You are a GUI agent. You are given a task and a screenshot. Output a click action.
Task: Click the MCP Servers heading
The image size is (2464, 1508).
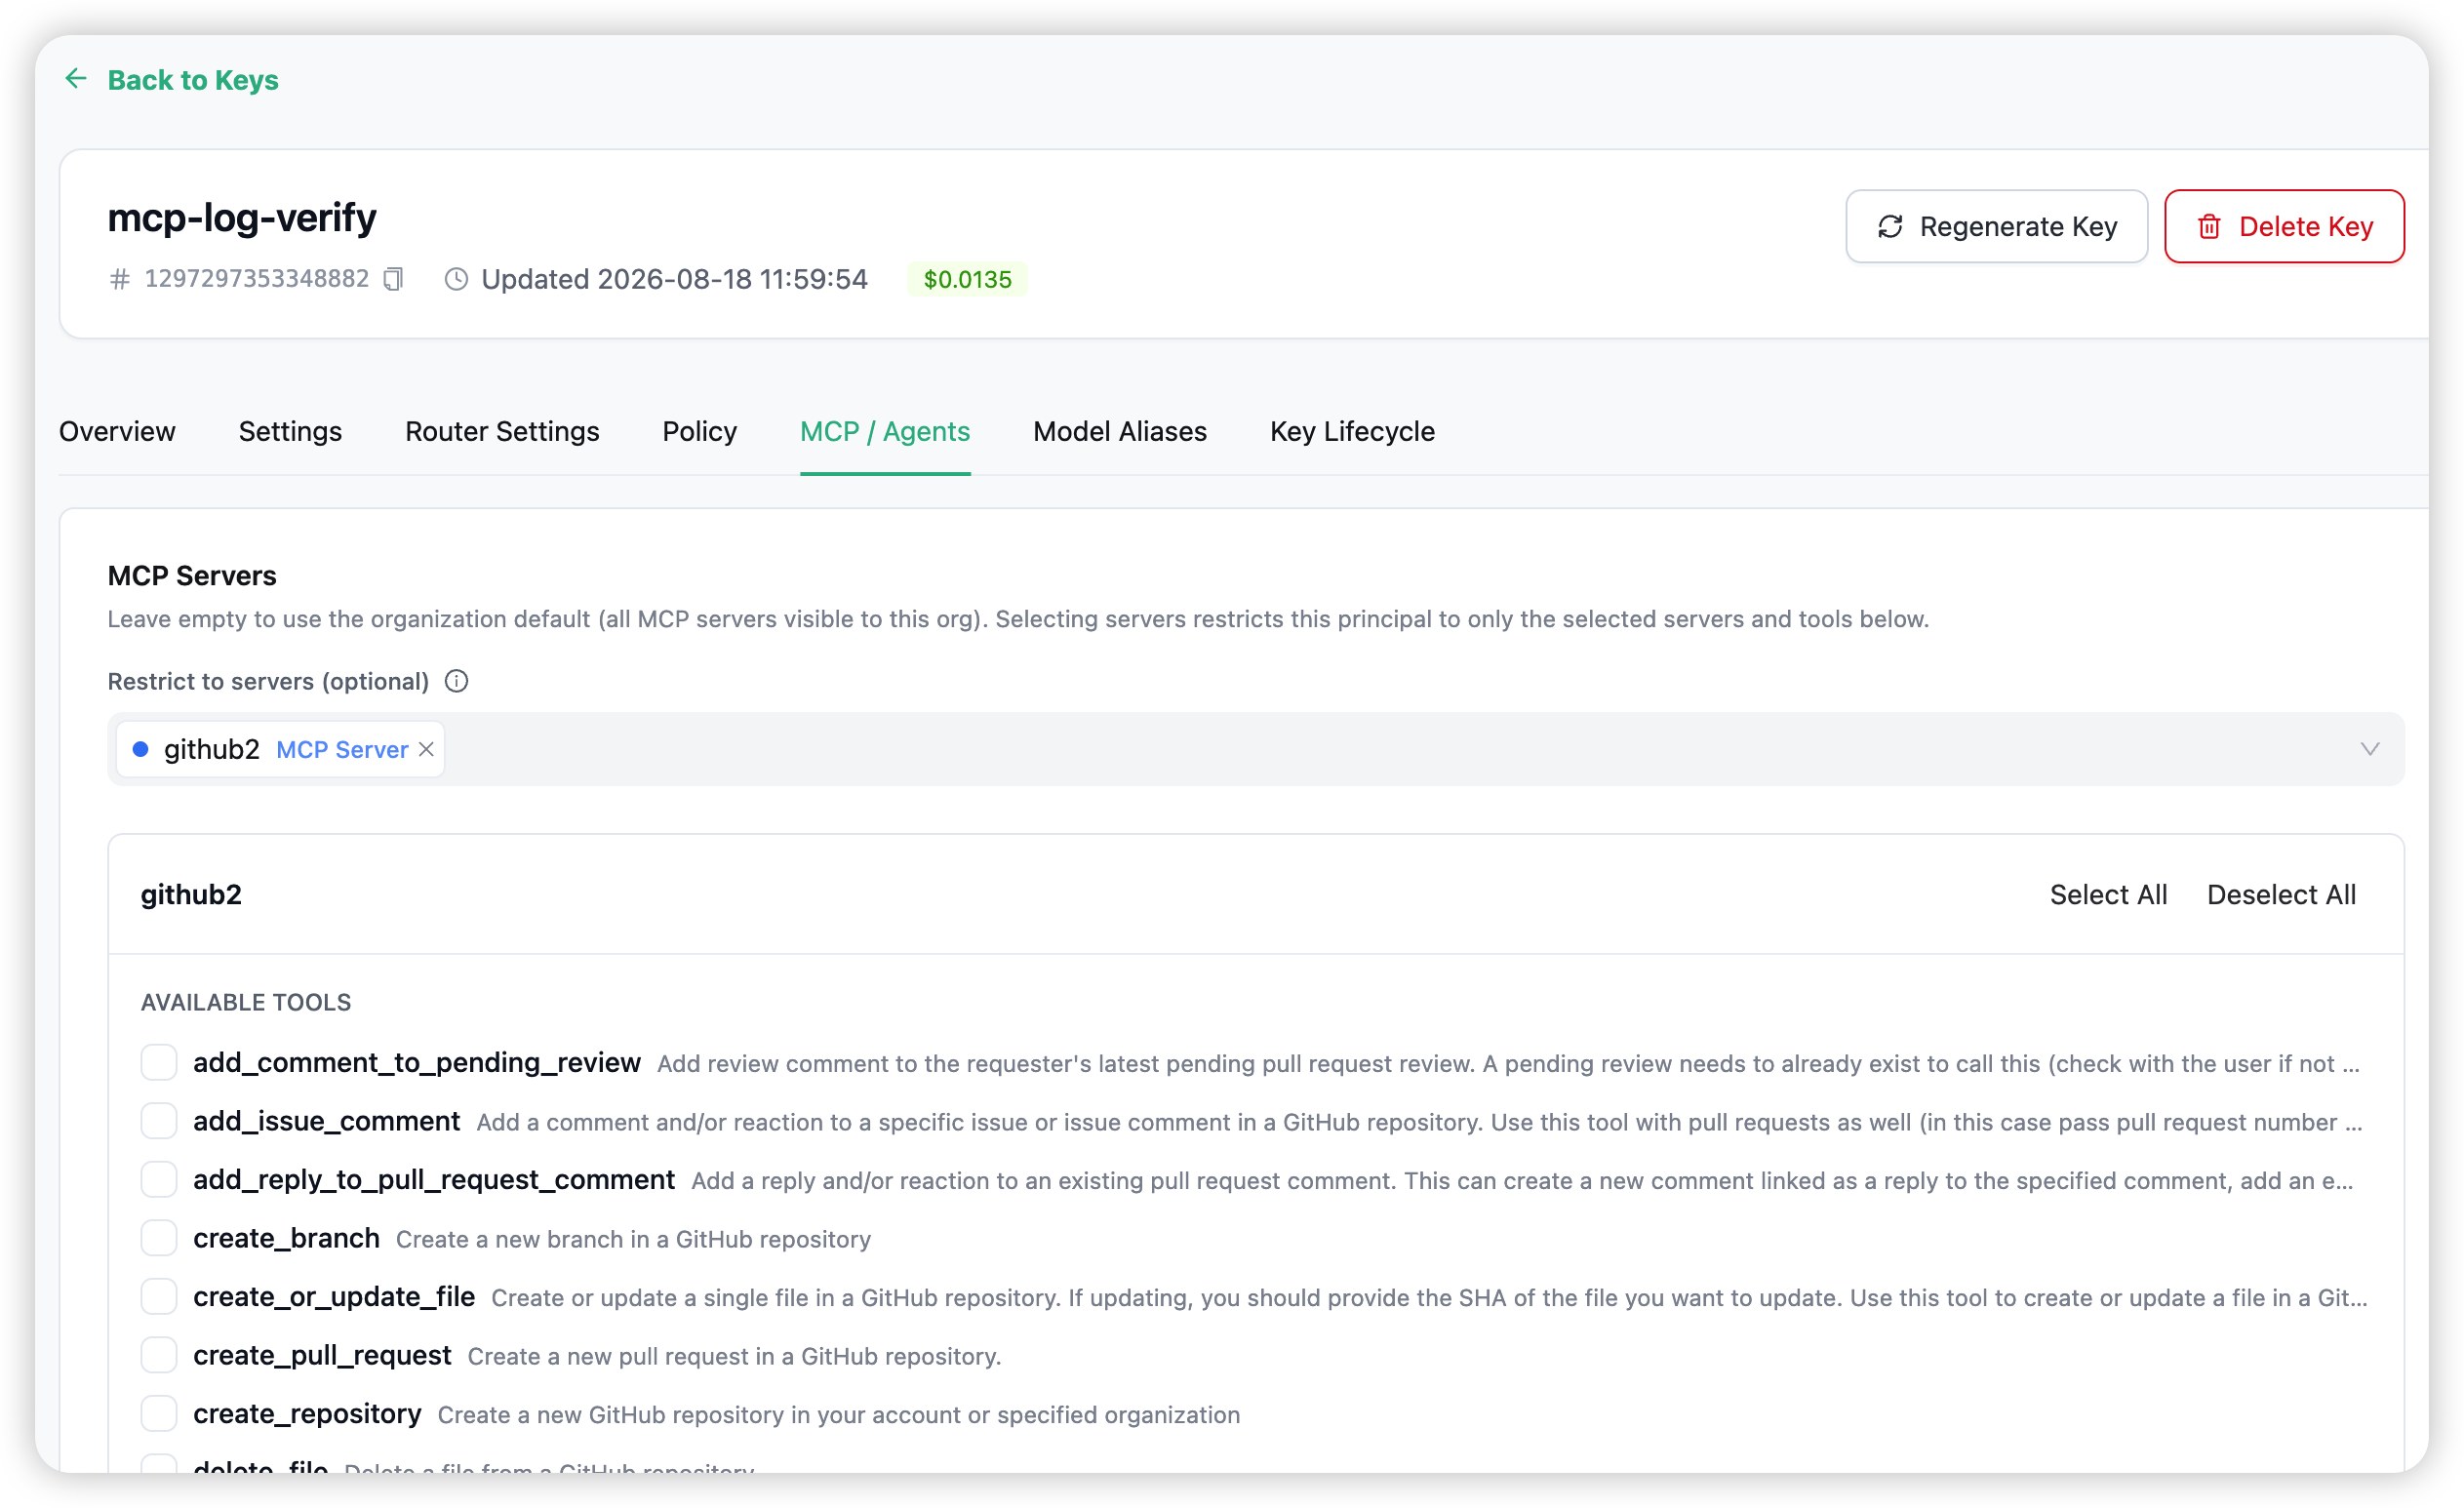click(x=192, y=575)
